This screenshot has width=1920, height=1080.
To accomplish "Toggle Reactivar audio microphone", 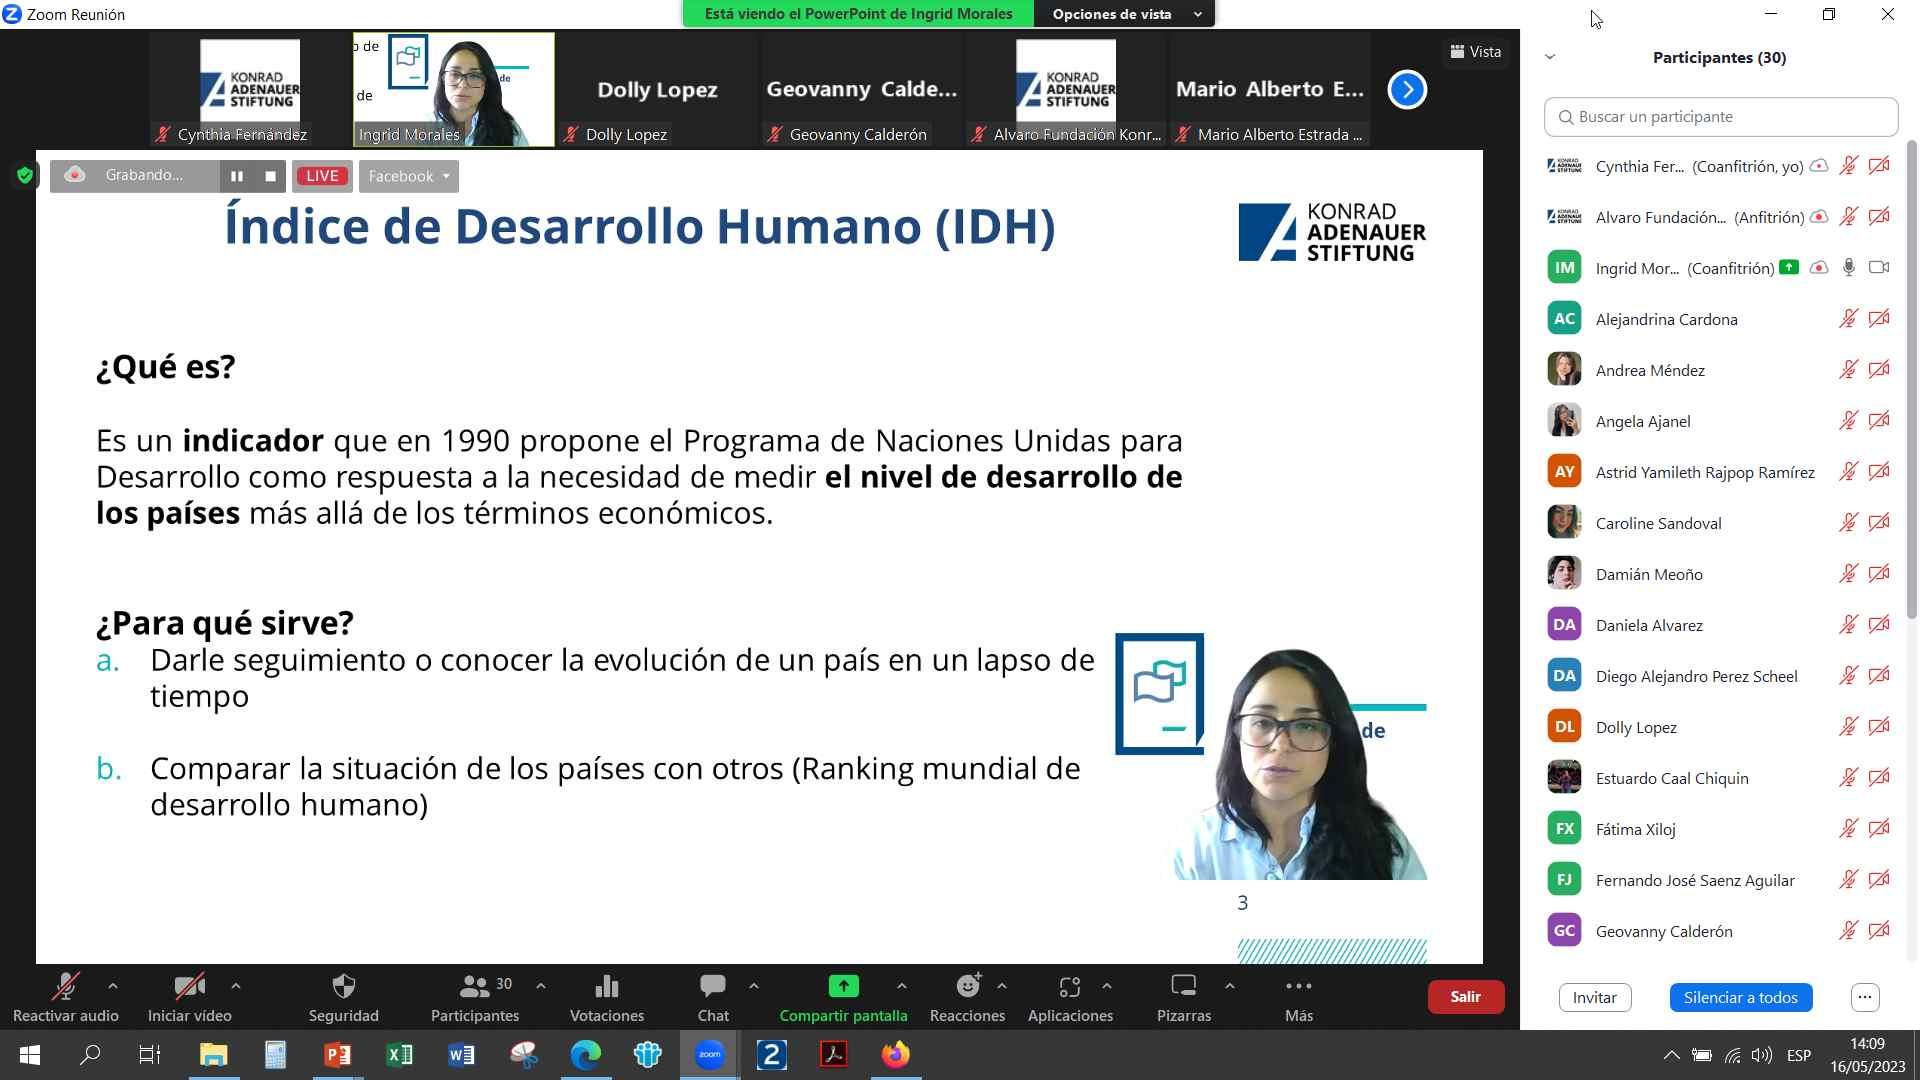I will (65, 987).
